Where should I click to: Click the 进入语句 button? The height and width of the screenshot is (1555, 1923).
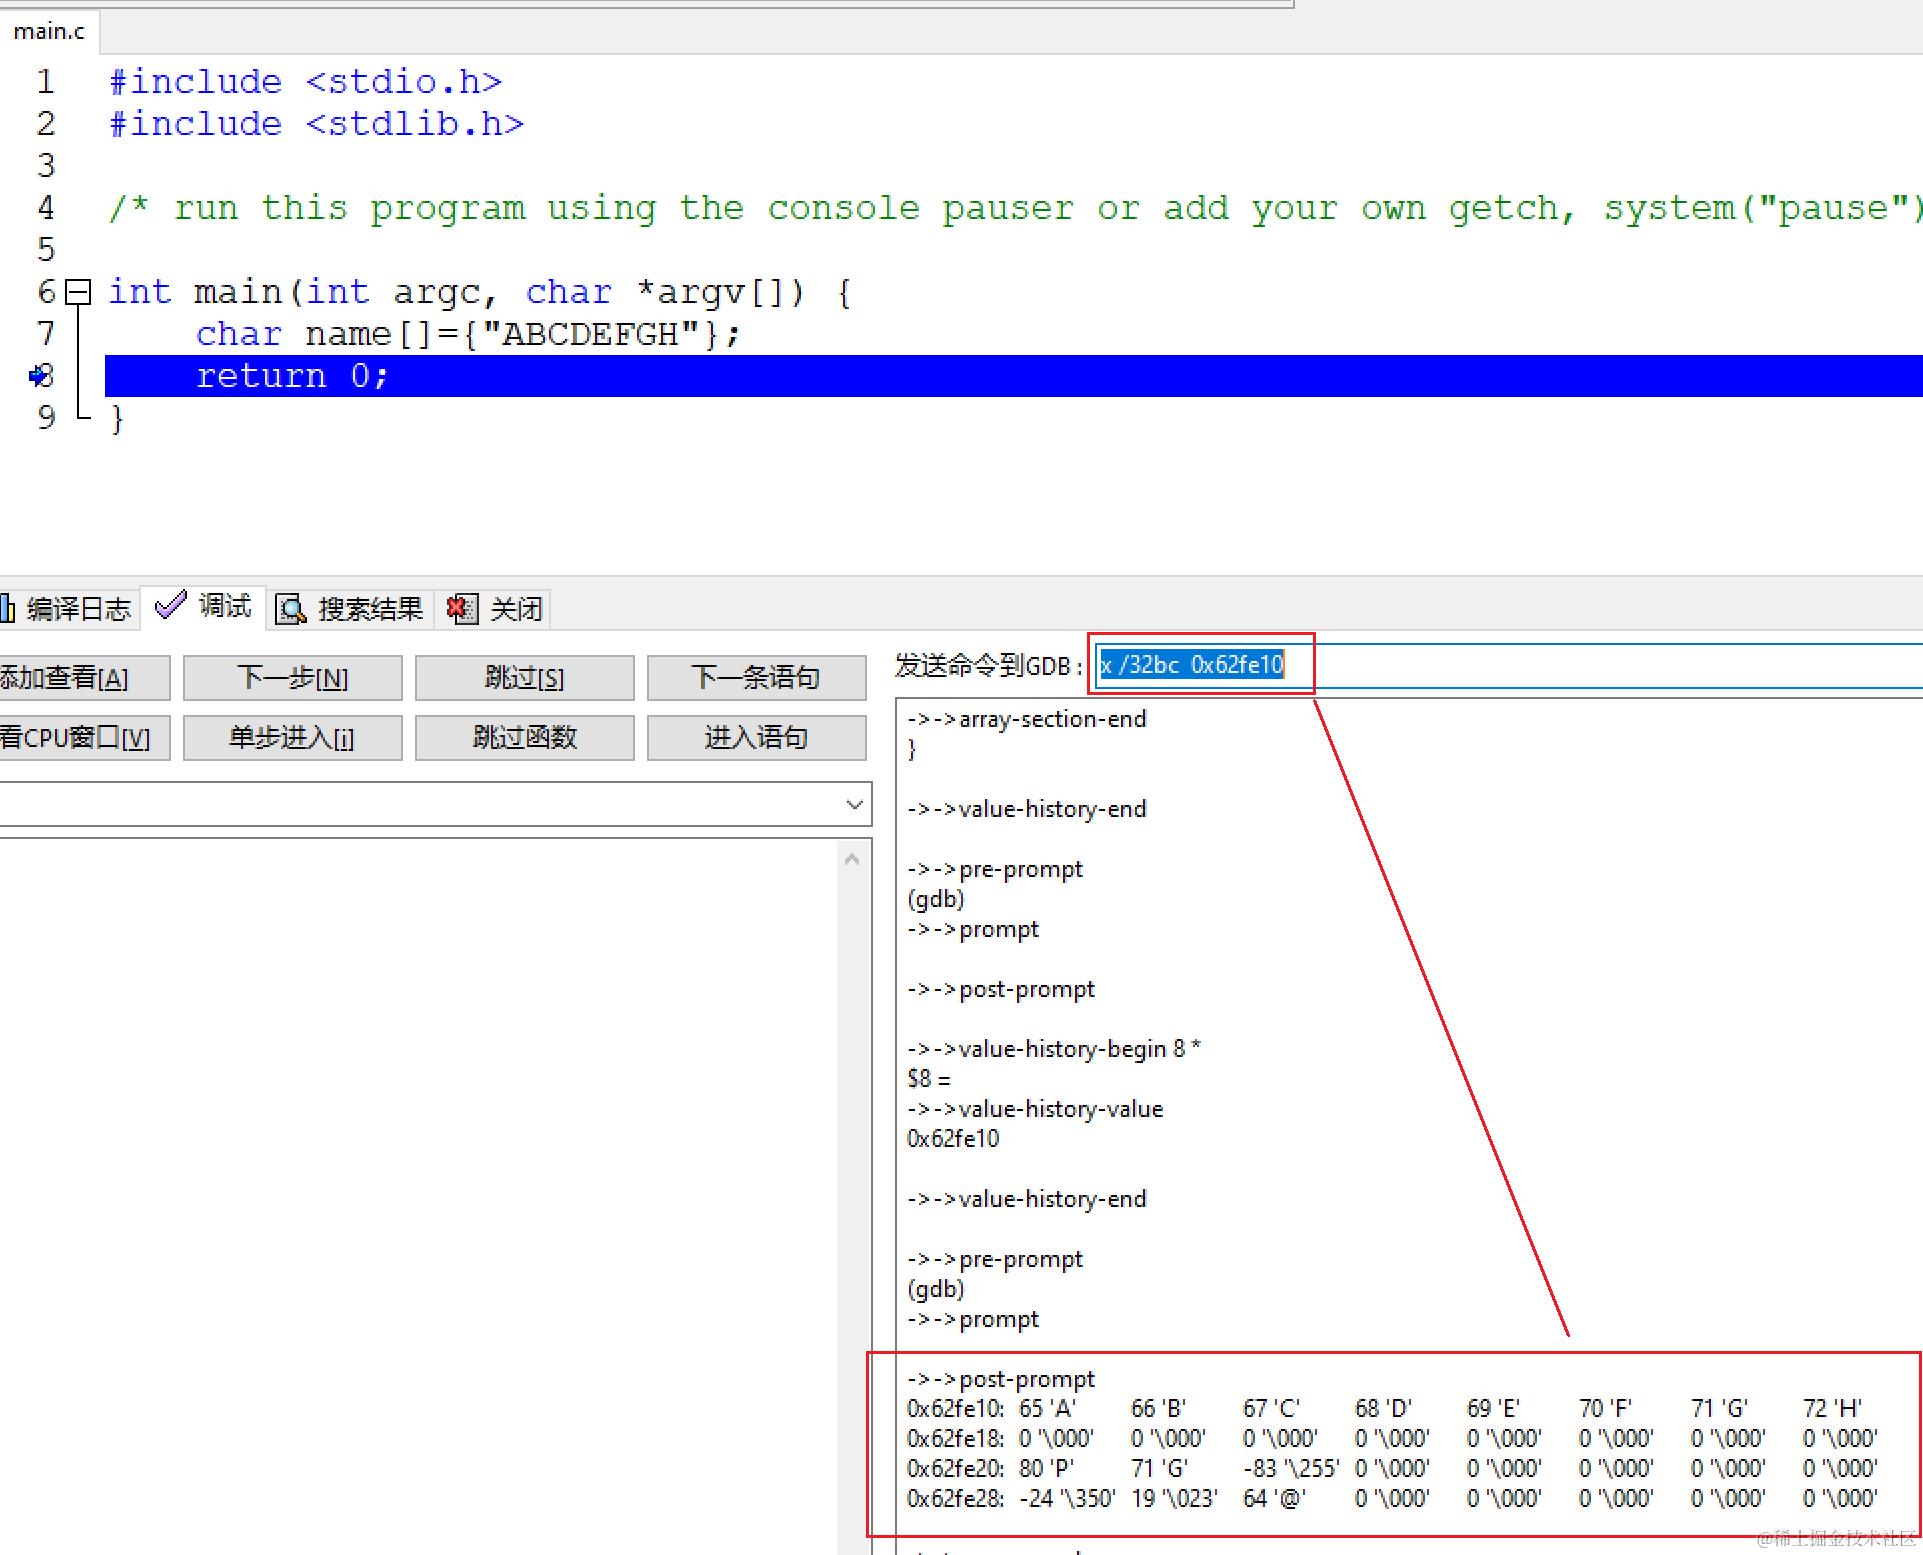tap(756, 738)
